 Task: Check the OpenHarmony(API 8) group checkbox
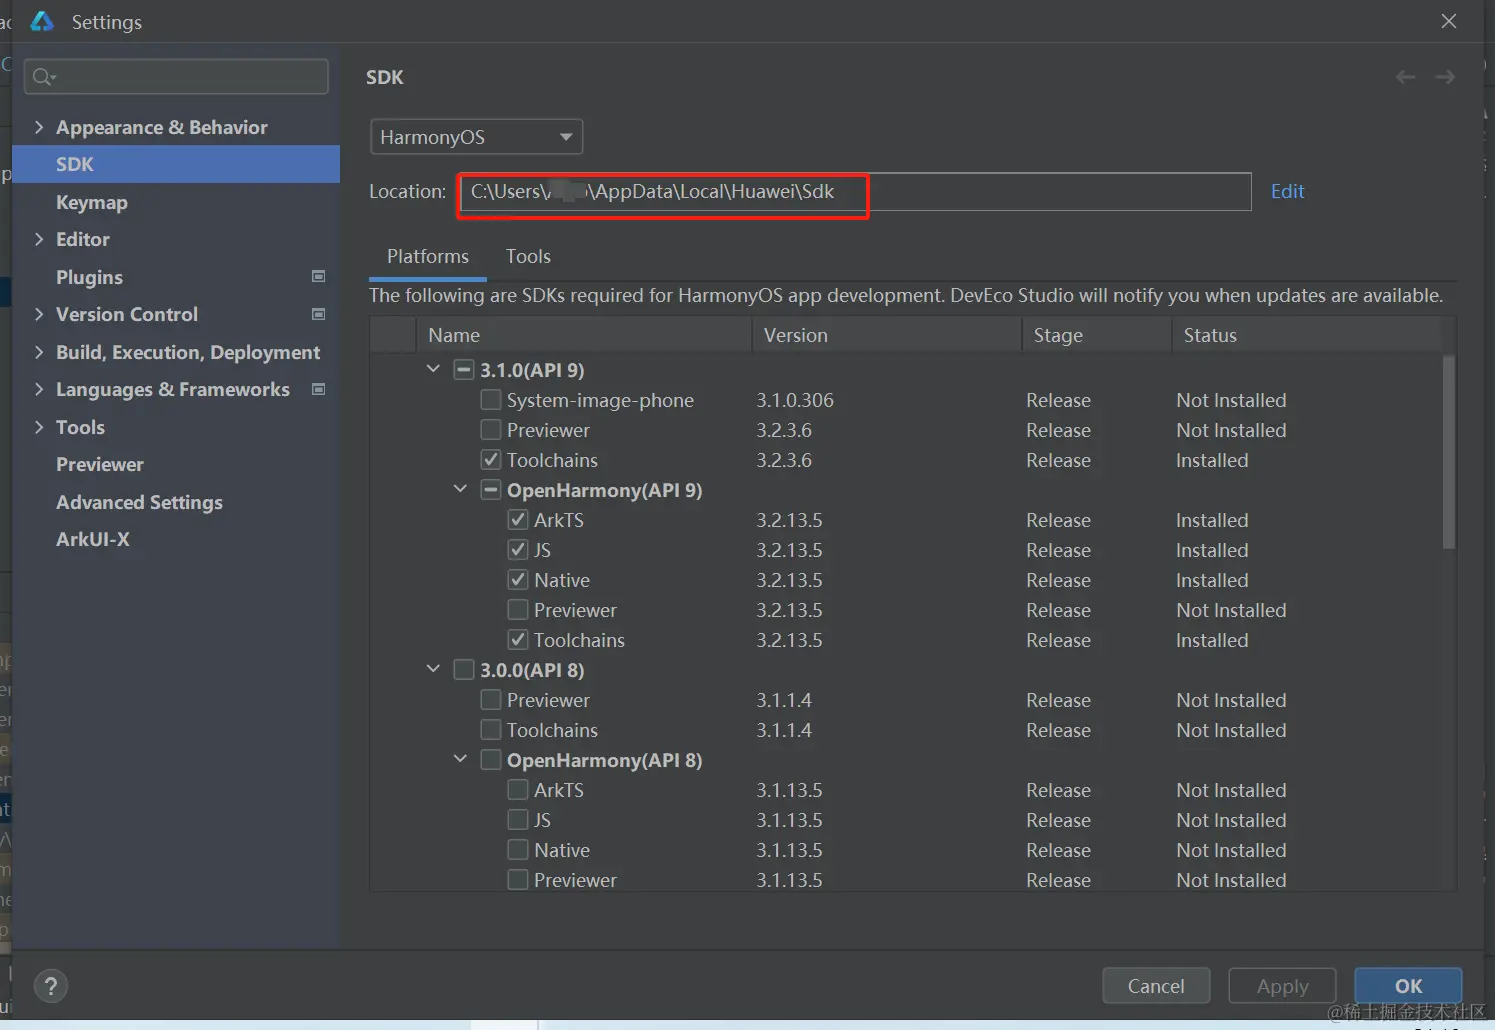tap(491, 760)
